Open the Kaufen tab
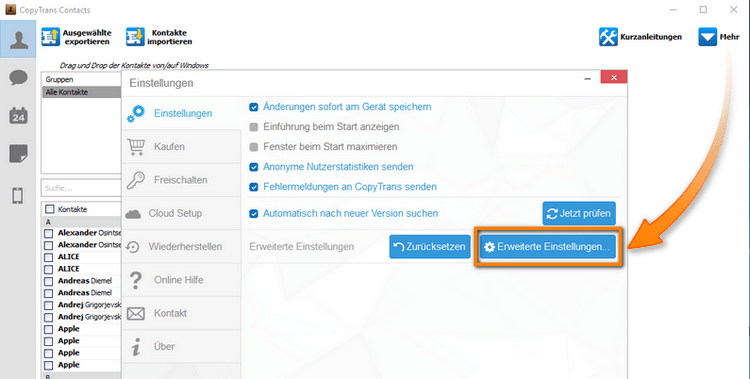Viewport: 750px width, 379px height. pyautogui.click(x=181, y=146)
